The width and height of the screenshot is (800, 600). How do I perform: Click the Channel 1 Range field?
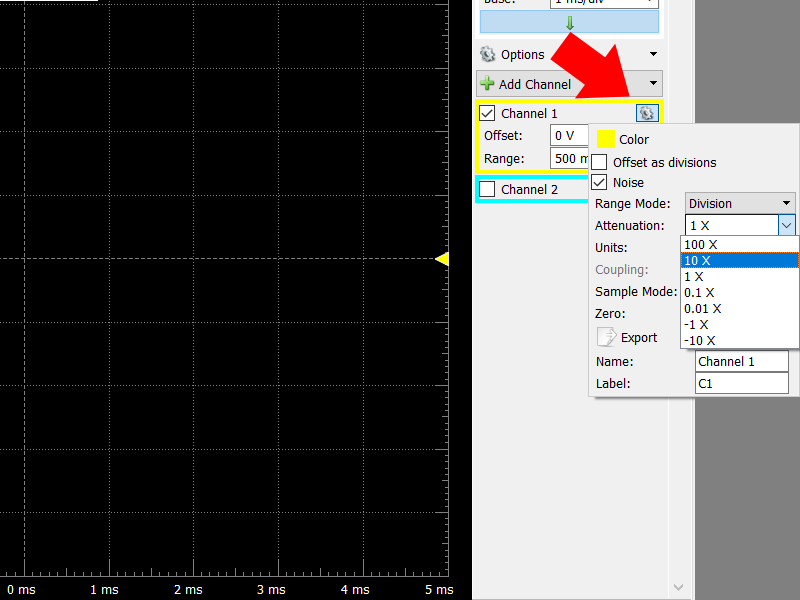pyautogui.click(x=569, y=158)
